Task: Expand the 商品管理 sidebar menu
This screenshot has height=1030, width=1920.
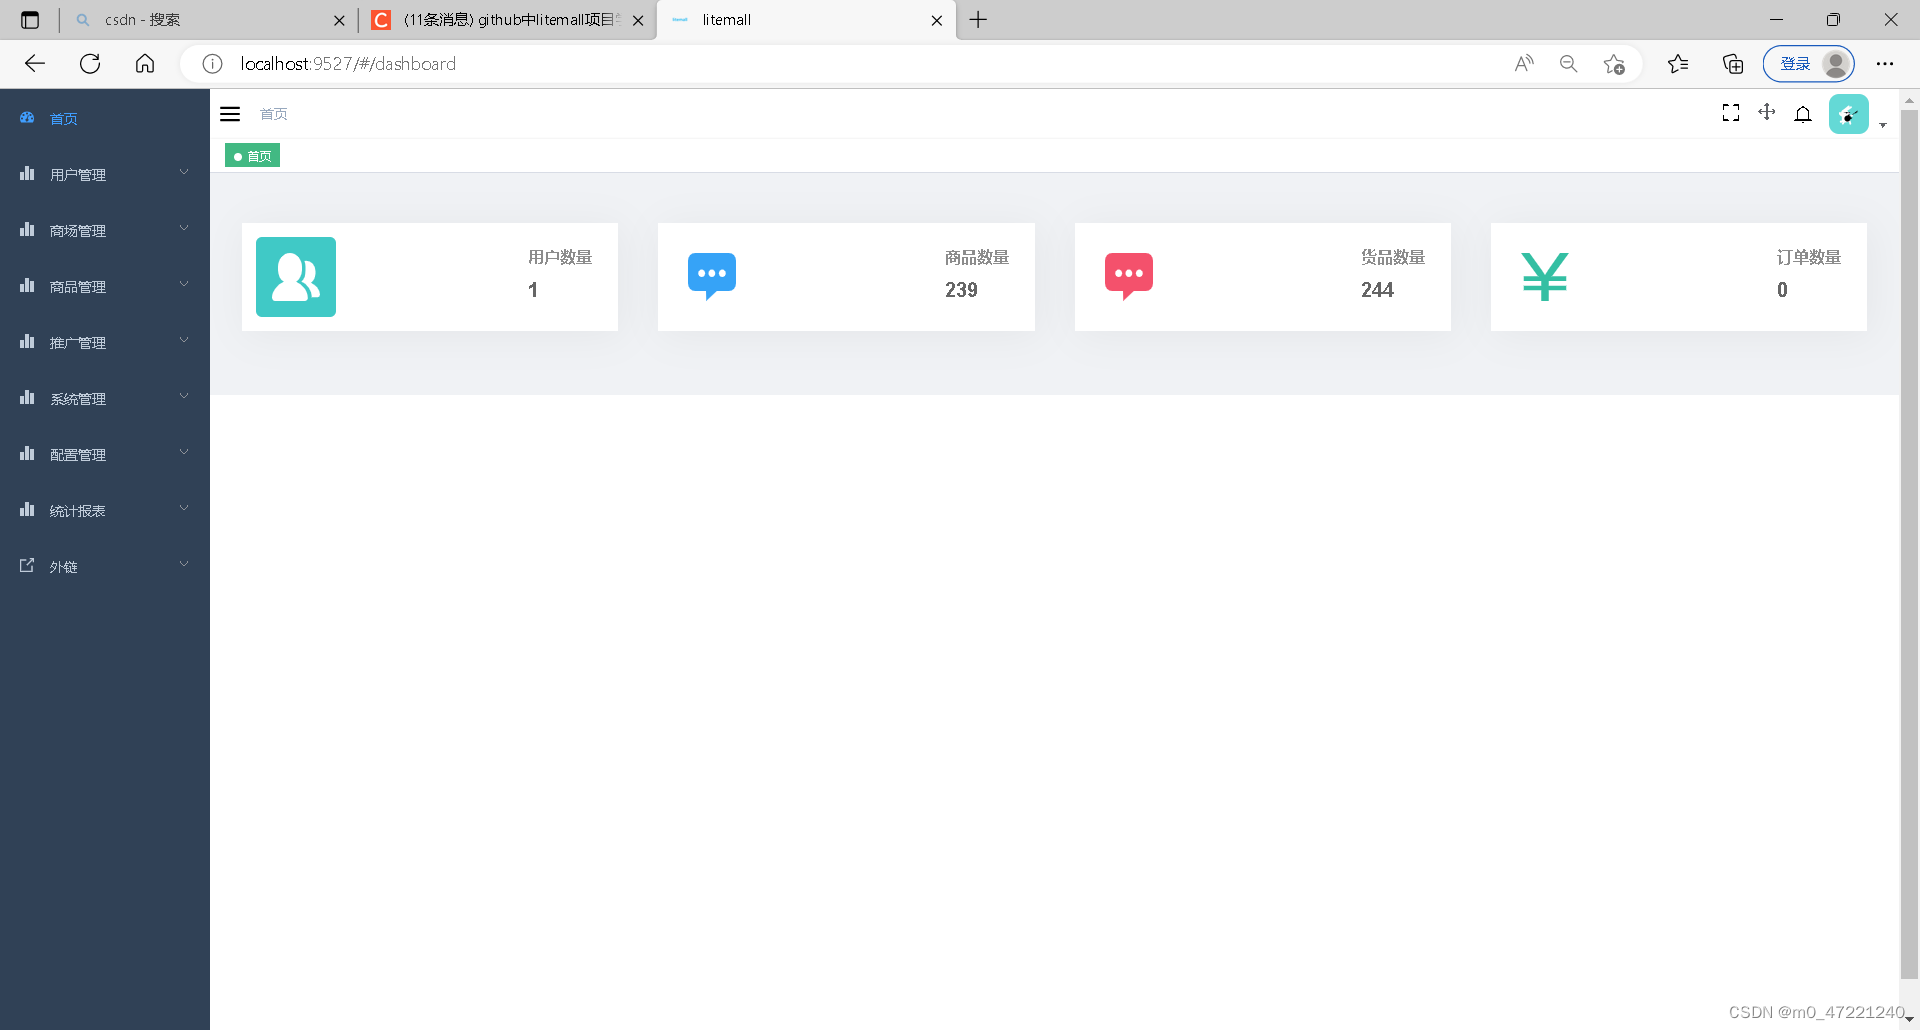Action: 79,286
